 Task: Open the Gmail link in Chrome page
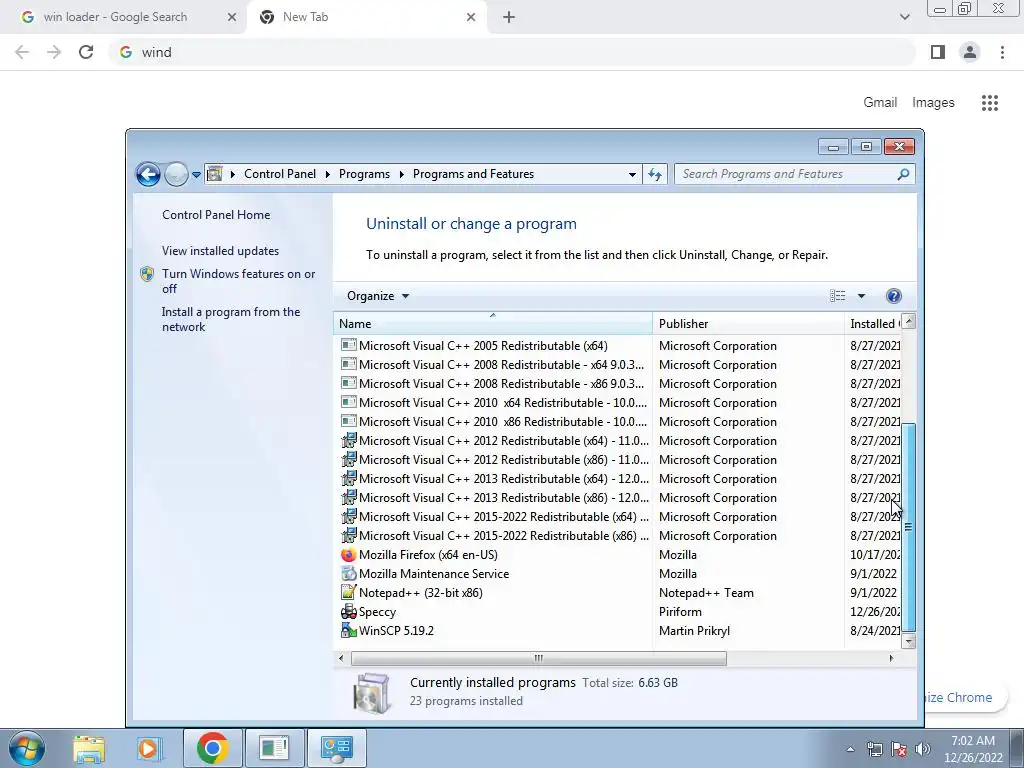click(x=880, y=103)
